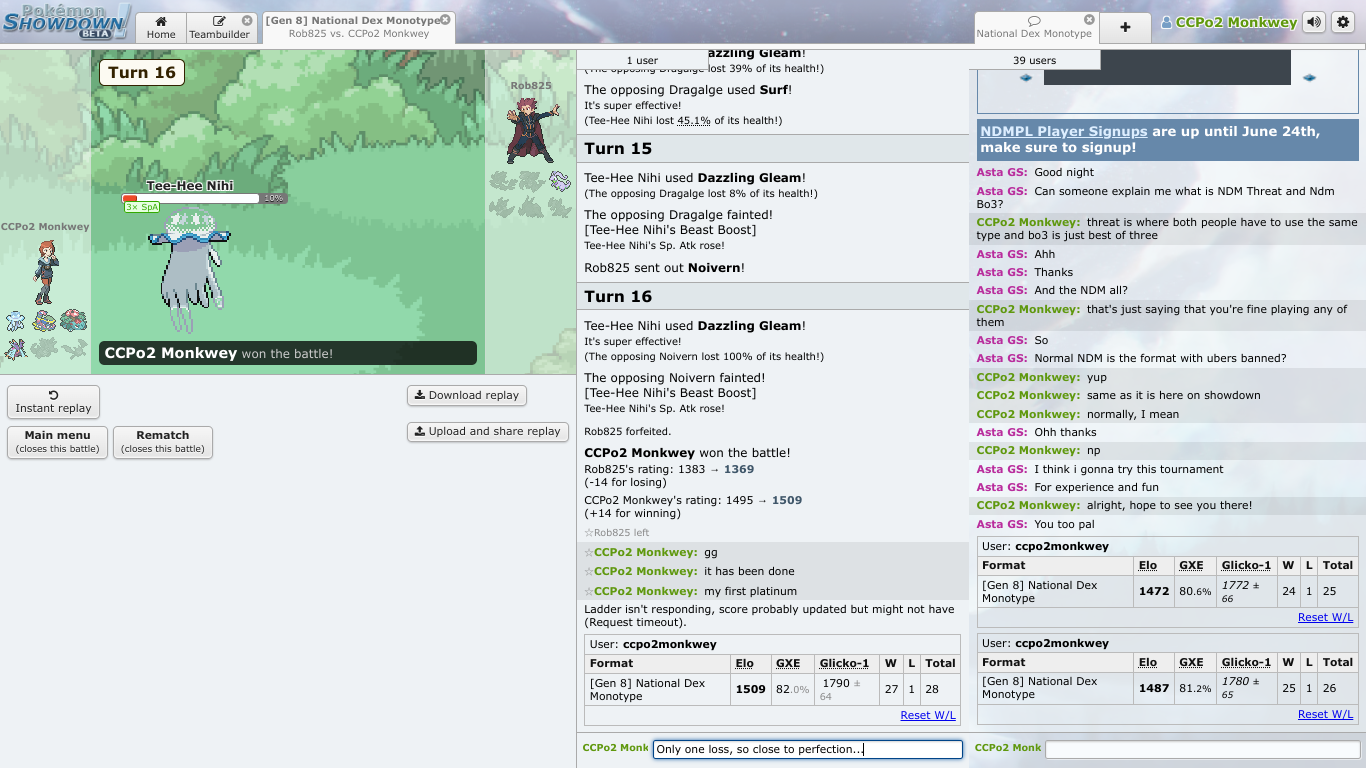Open the NDMPL Player Signups link
Image resolution: width=1366 pixels, height=768 pixels.
1063,131
